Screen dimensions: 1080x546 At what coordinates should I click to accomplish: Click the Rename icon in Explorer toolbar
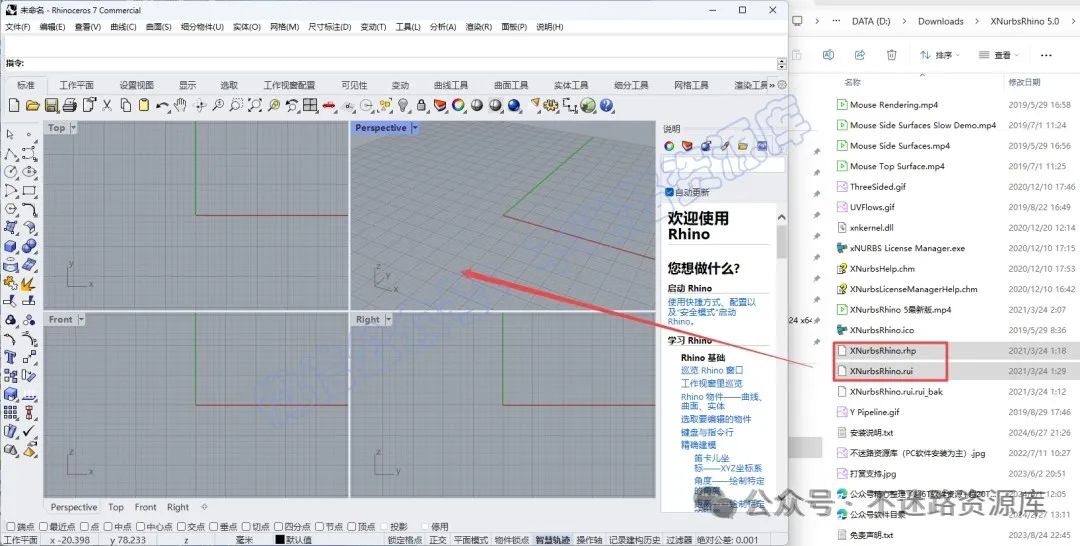click(x=829, y=55)
